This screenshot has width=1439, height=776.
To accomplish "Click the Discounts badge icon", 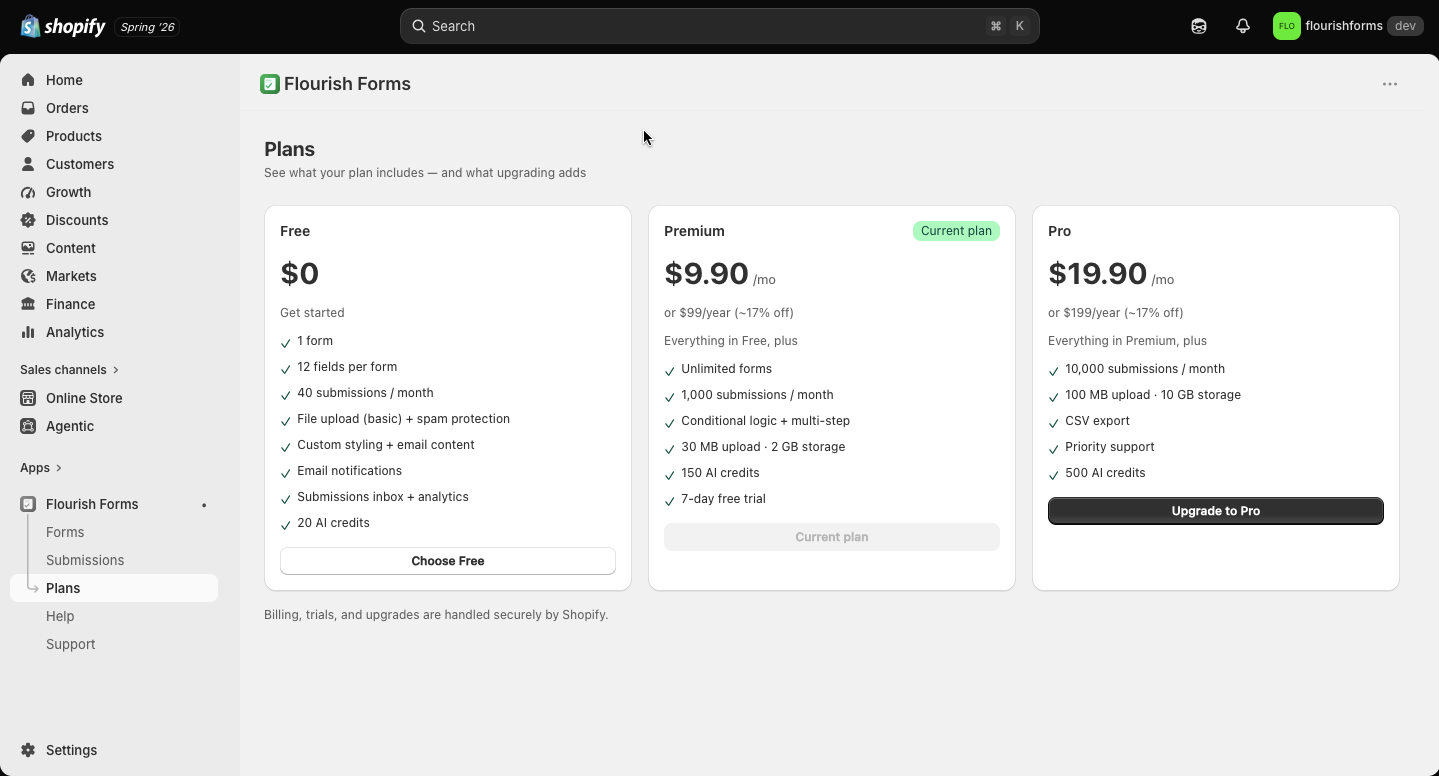I will tap(28, 220).
